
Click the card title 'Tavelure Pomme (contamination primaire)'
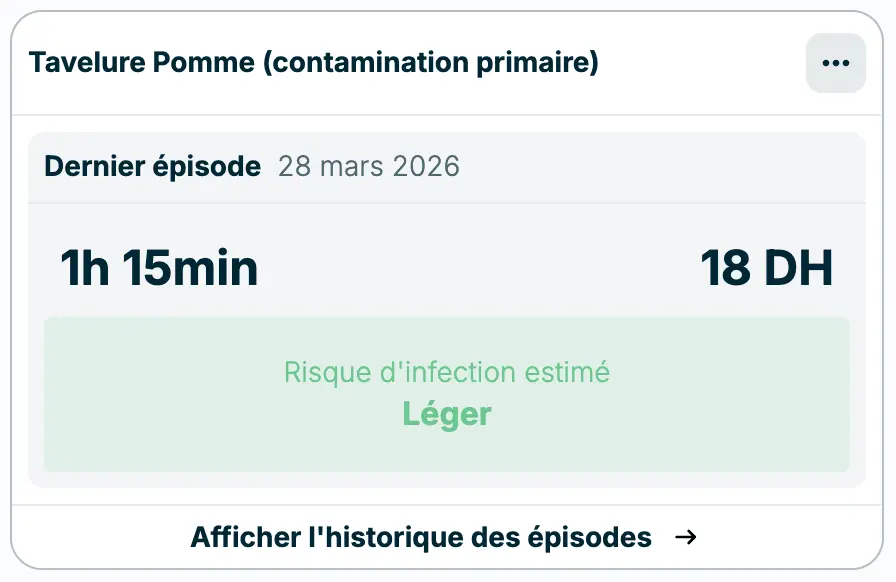(315, 62)
